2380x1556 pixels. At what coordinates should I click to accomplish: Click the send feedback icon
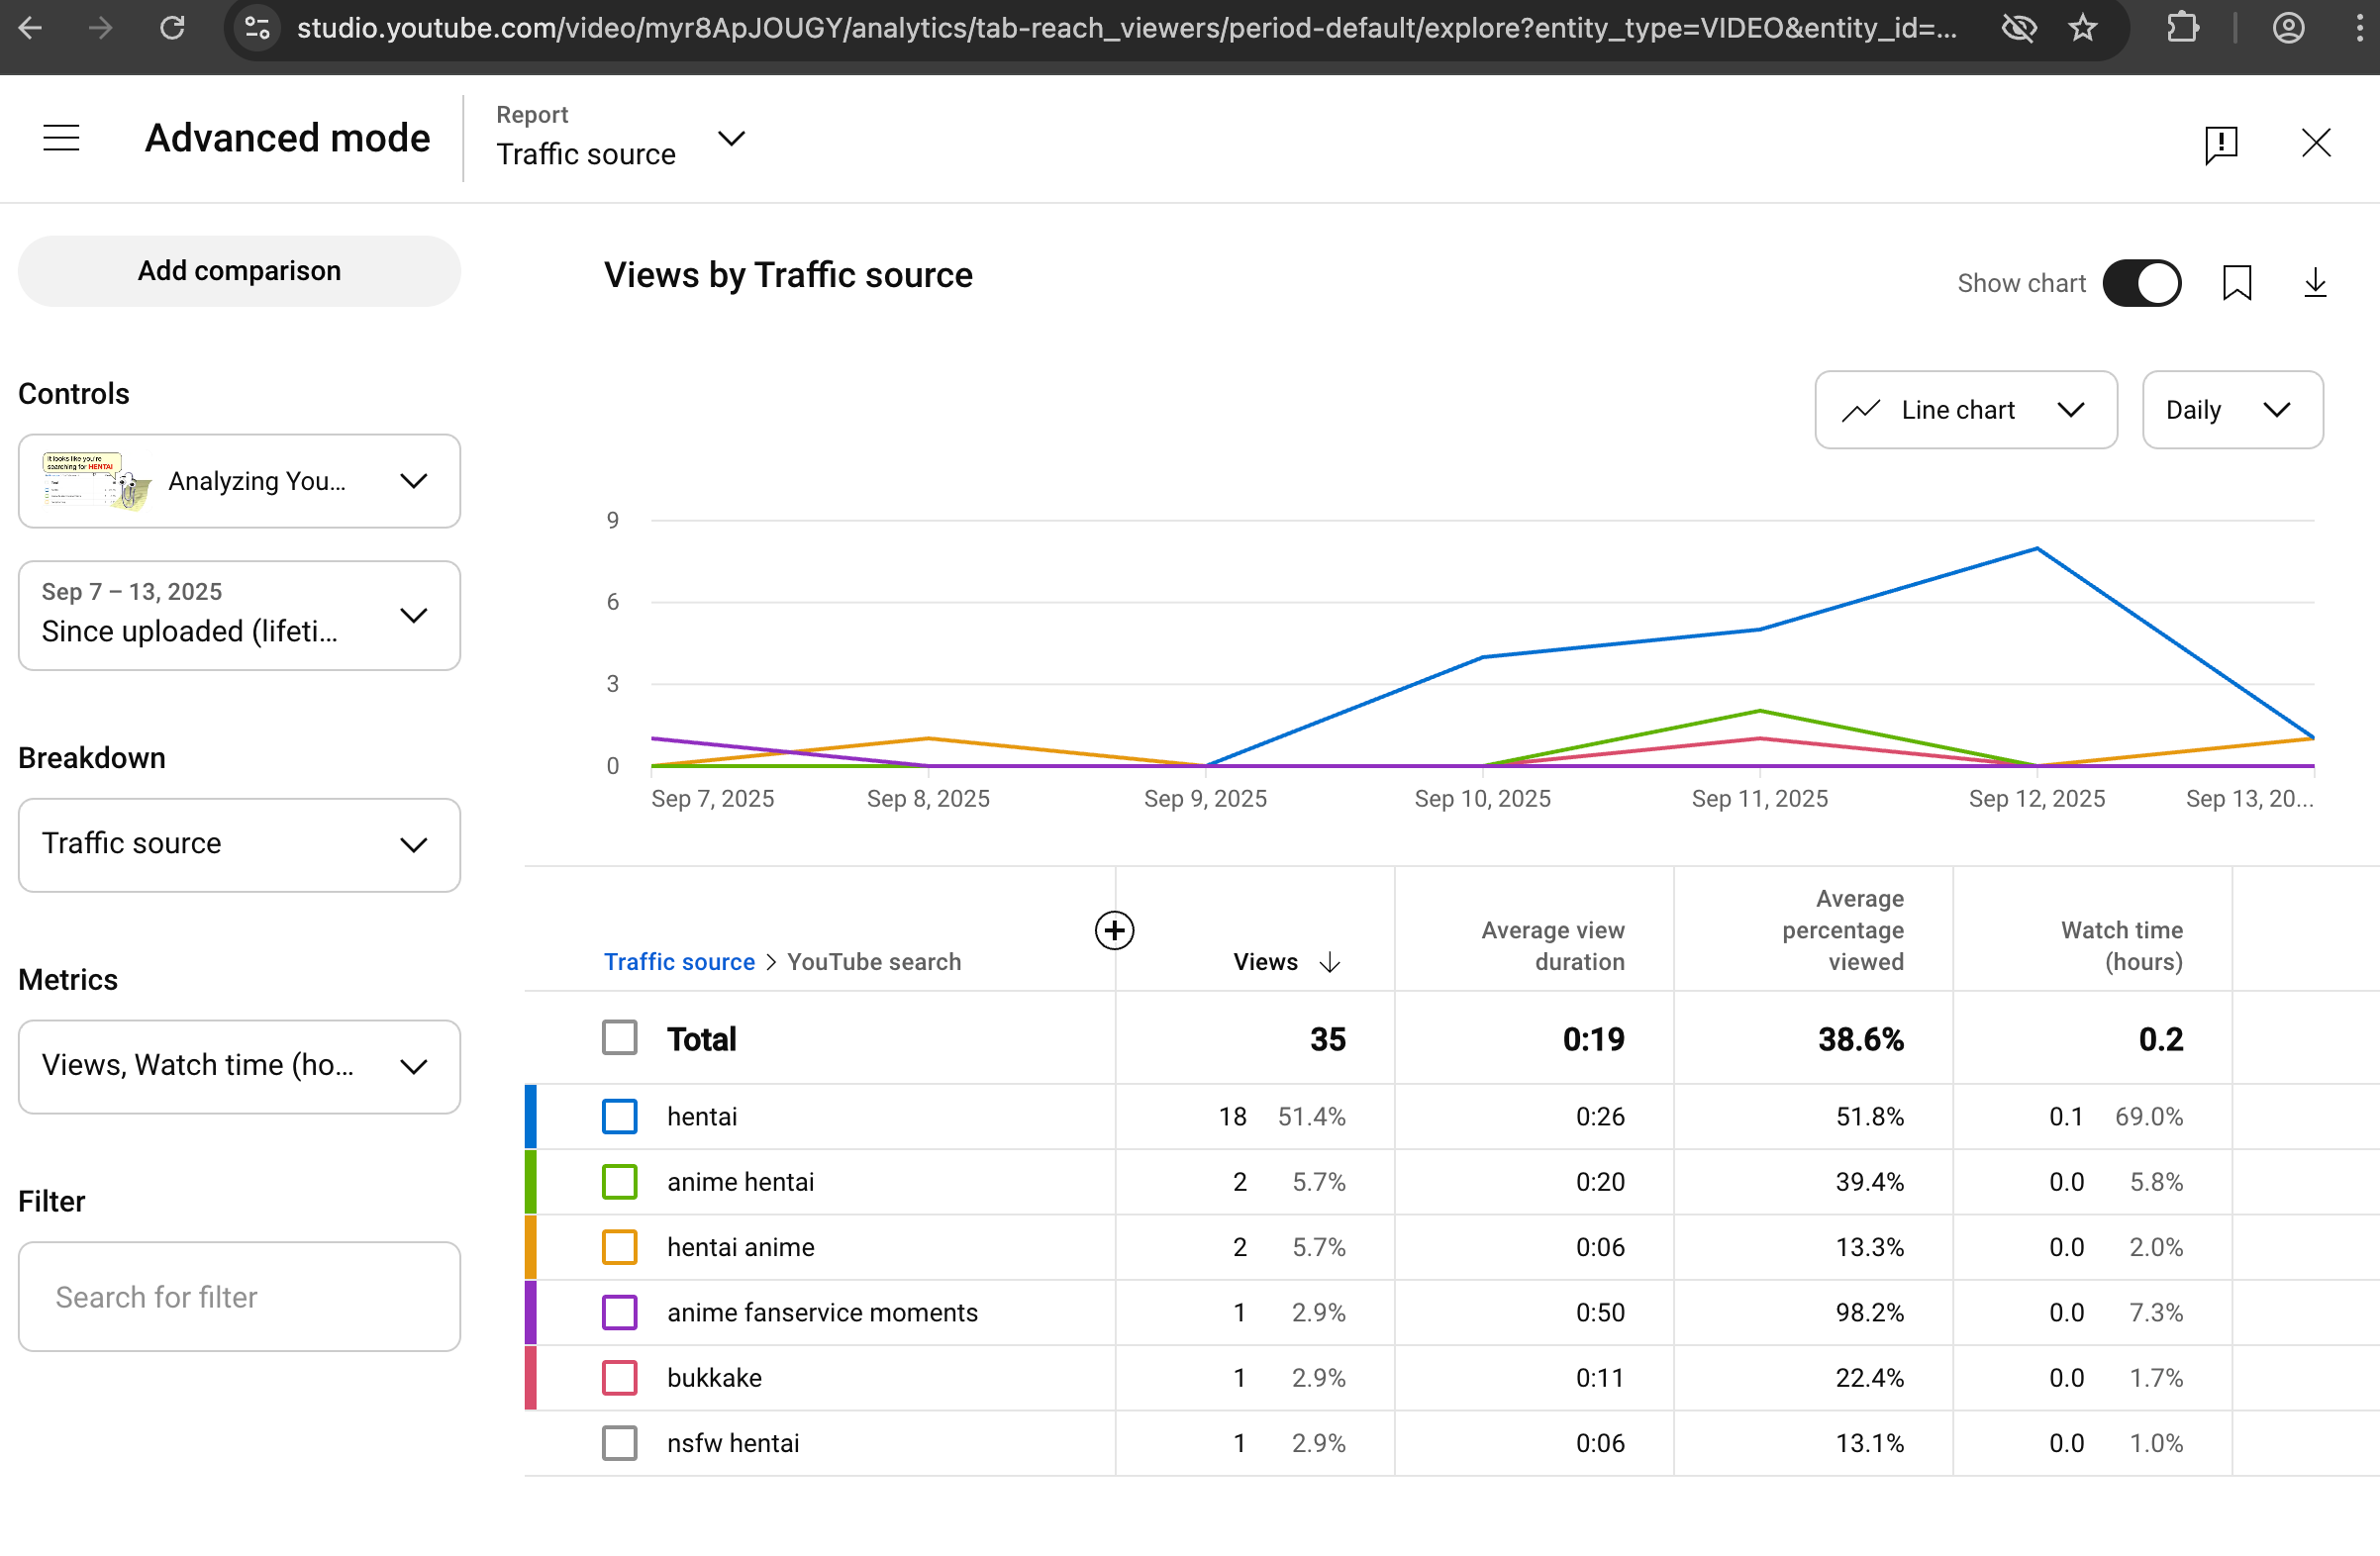(x=2220, y=144)
